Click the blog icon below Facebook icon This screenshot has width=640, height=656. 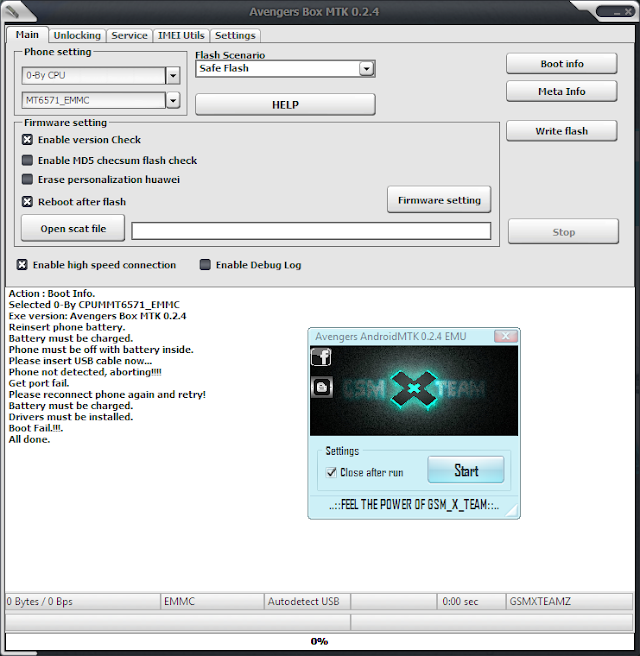(x=322, y=387)
